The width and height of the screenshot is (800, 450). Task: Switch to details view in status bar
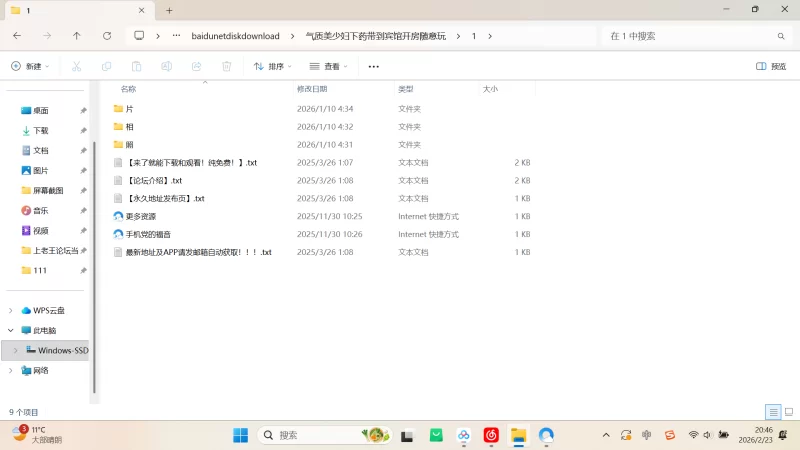click(773, 412)
